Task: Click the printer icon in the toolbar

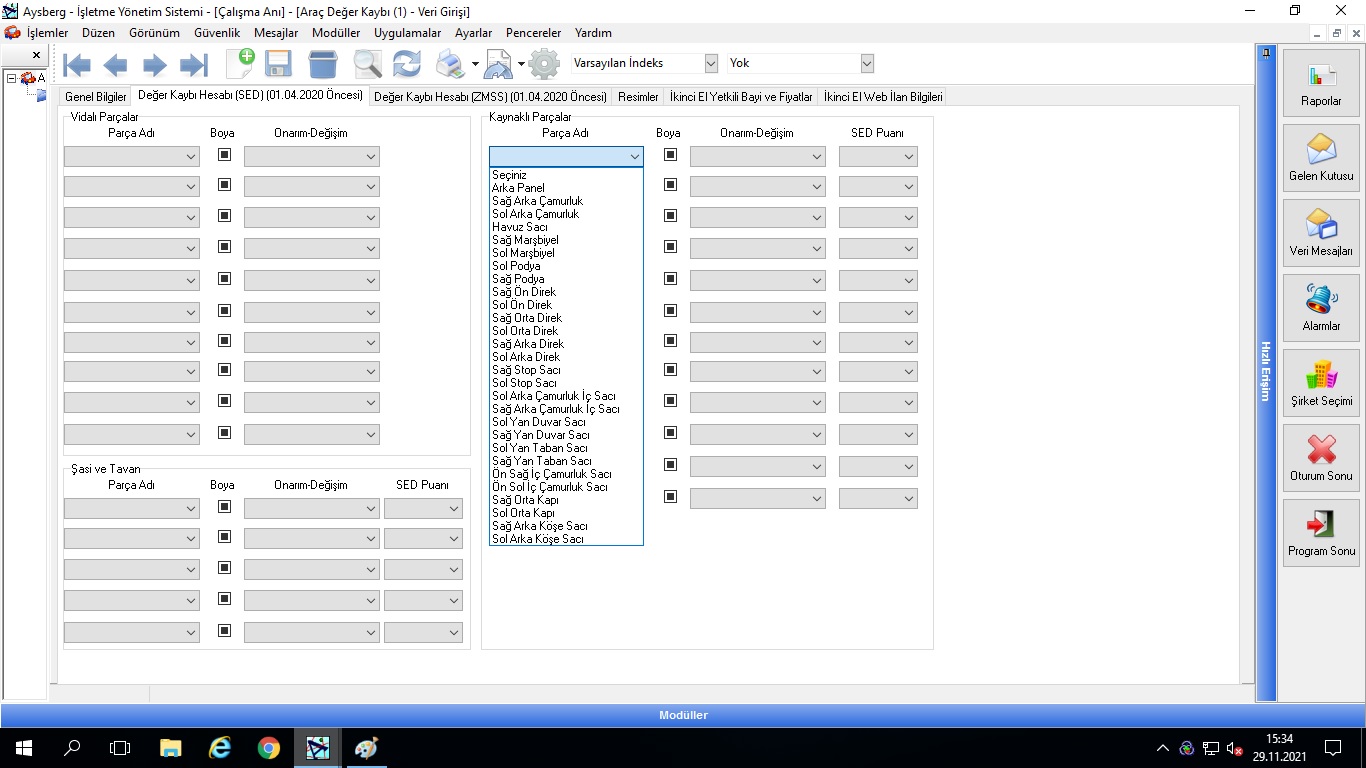Action: [450, 65]
